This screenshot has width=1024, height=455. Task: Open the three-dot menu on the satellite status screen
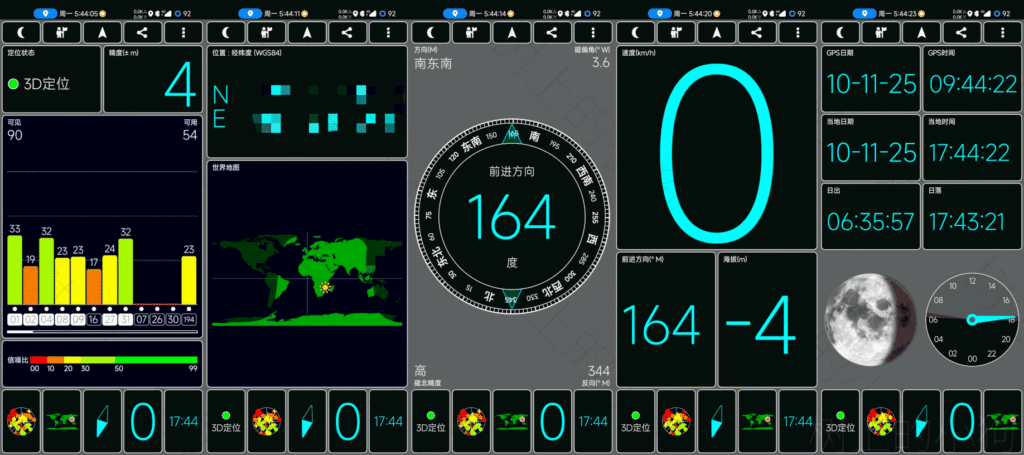pyautogui.click(x=183, y=32)
